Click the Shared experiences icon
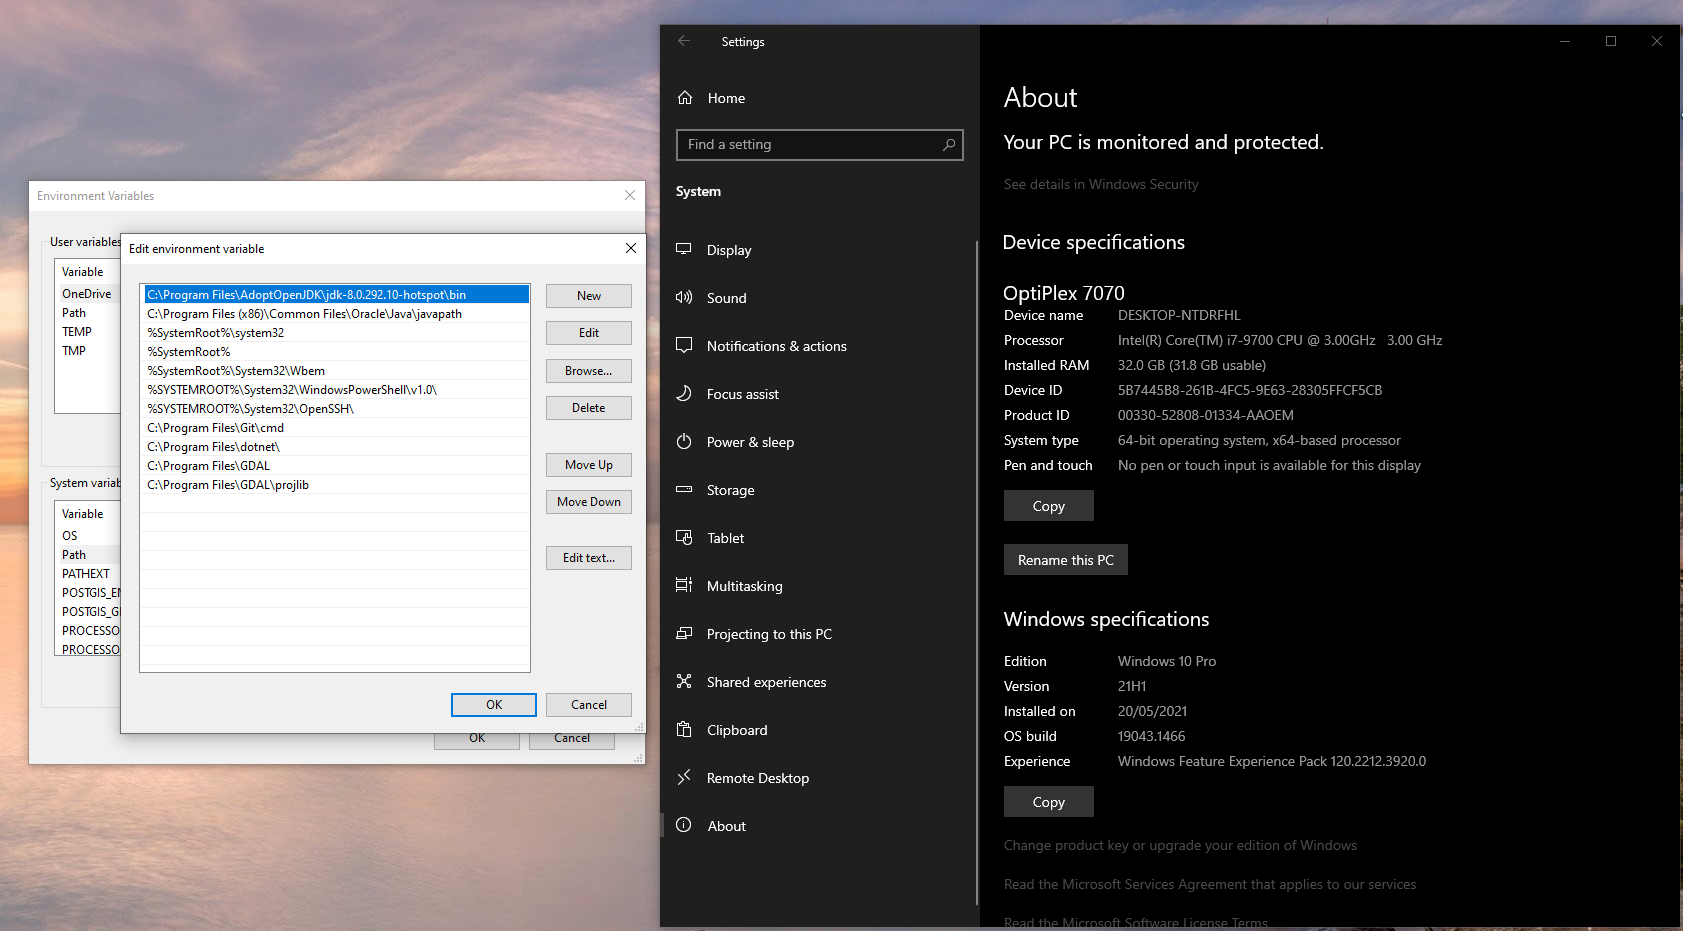The image size is (1683, 931). pos(684,681)
